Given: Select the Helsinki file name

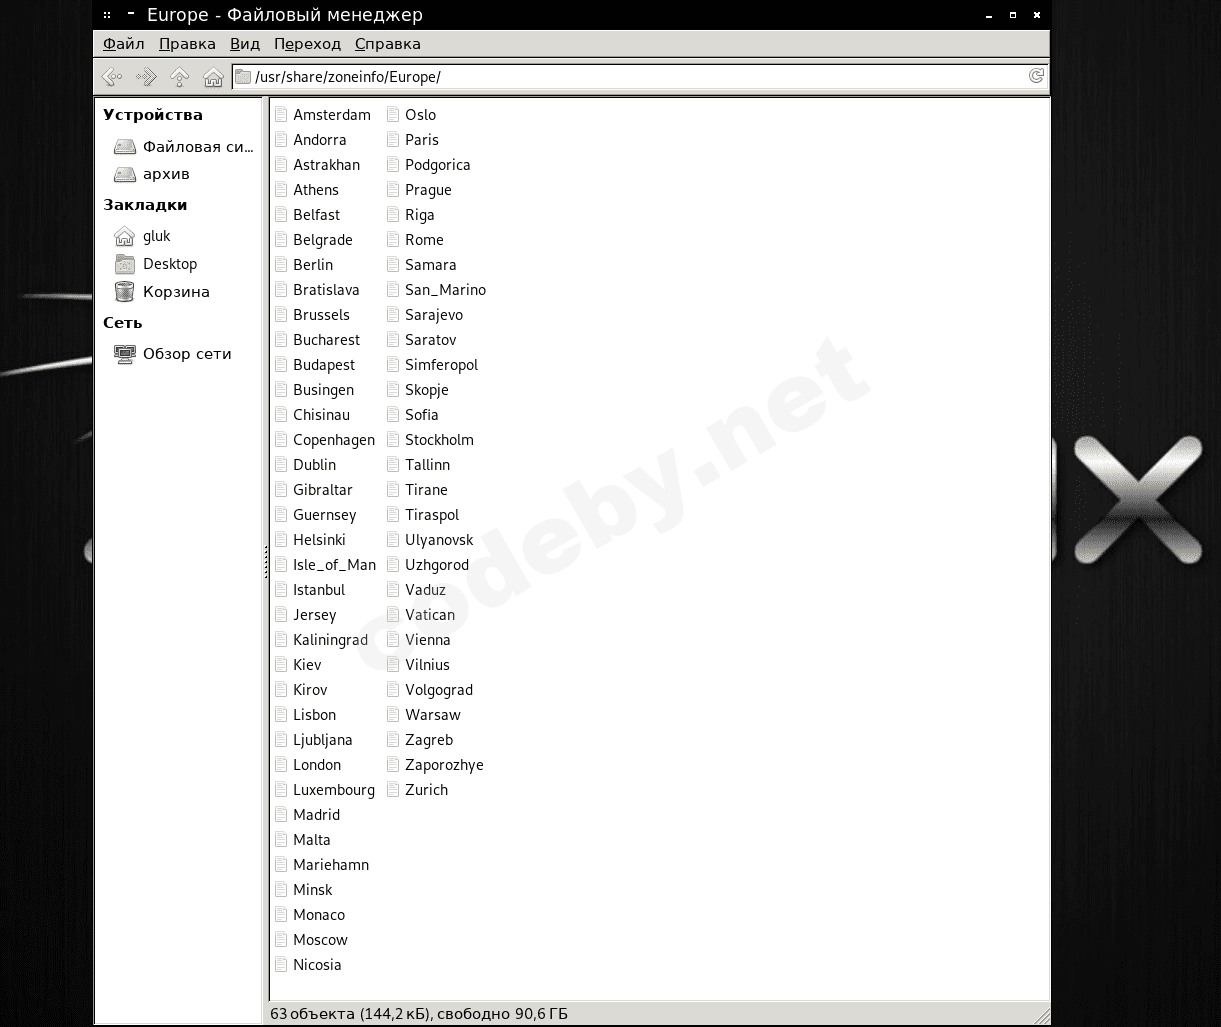Looking at the screenshot, I should tap(320, 540).
